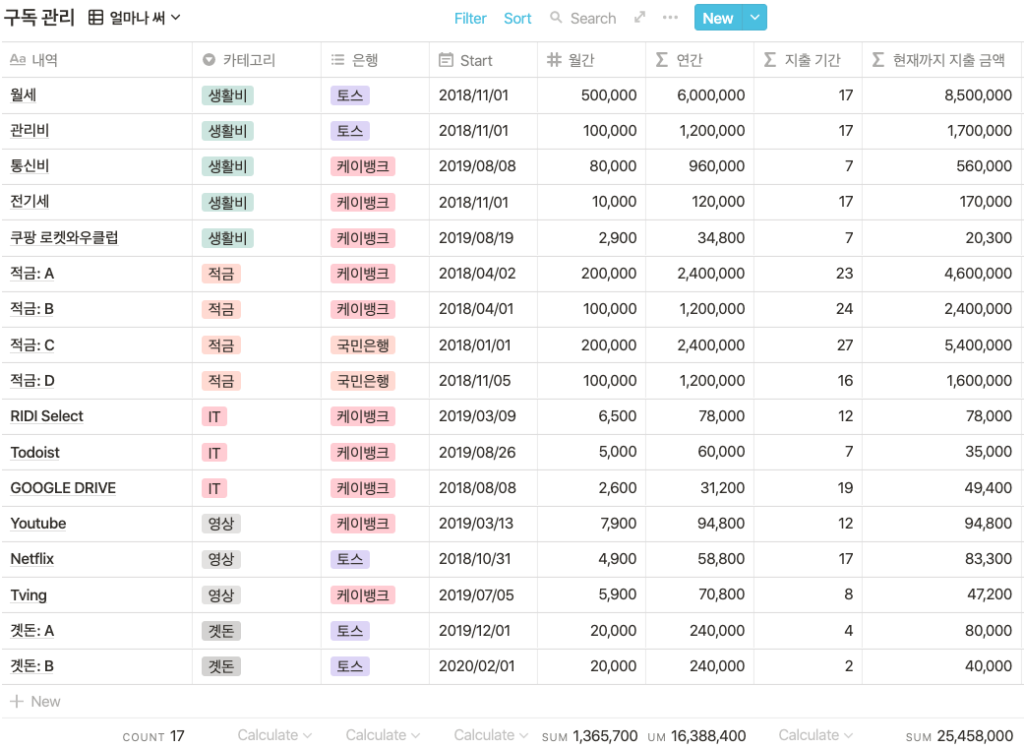1024x749 pixels.
Task: Click the Sort button
Action: (x=517, y=18)
